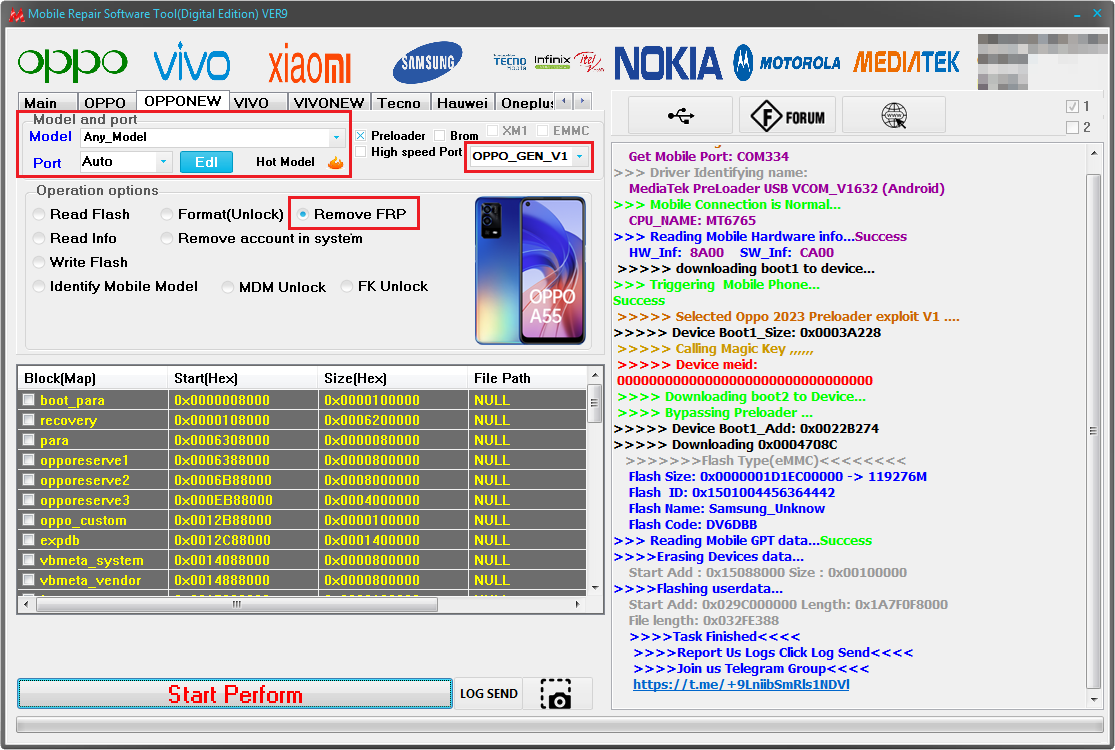Enable the High speed Port checkbox
Viewport: 1115px width, 750px height.
(361, 151)
